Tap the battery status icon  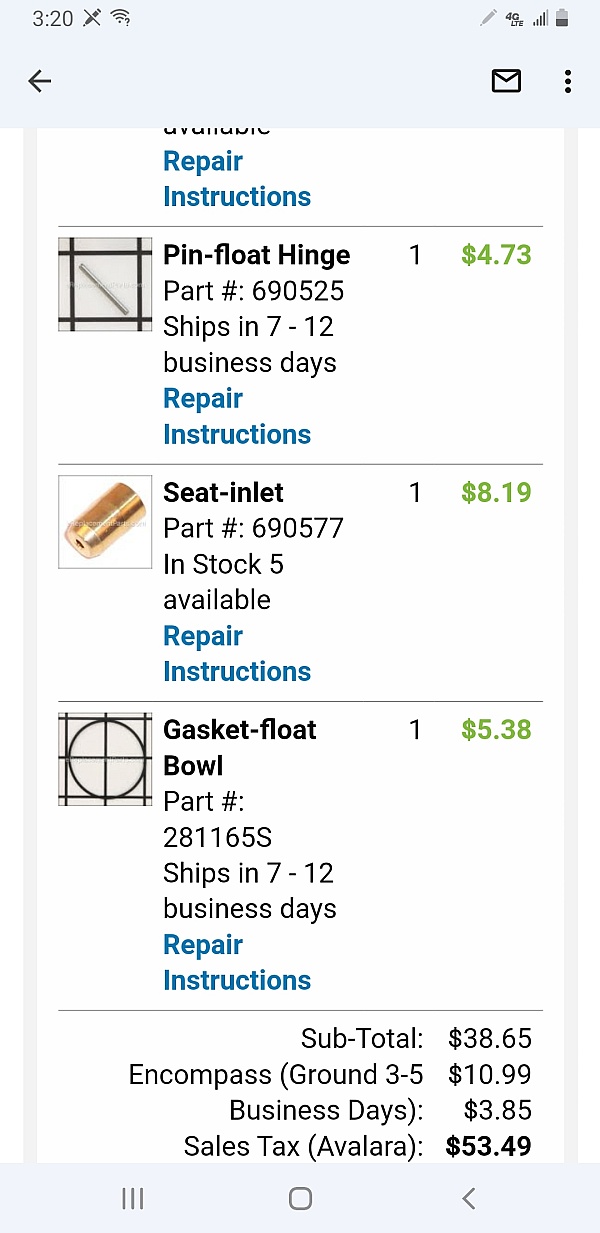pos(562,18)
